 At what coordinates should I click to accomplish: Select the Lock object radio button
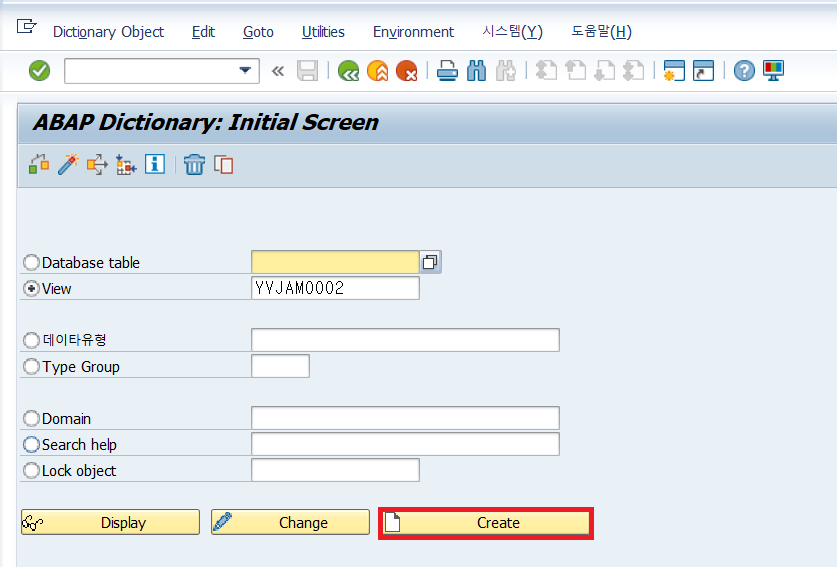31,471
